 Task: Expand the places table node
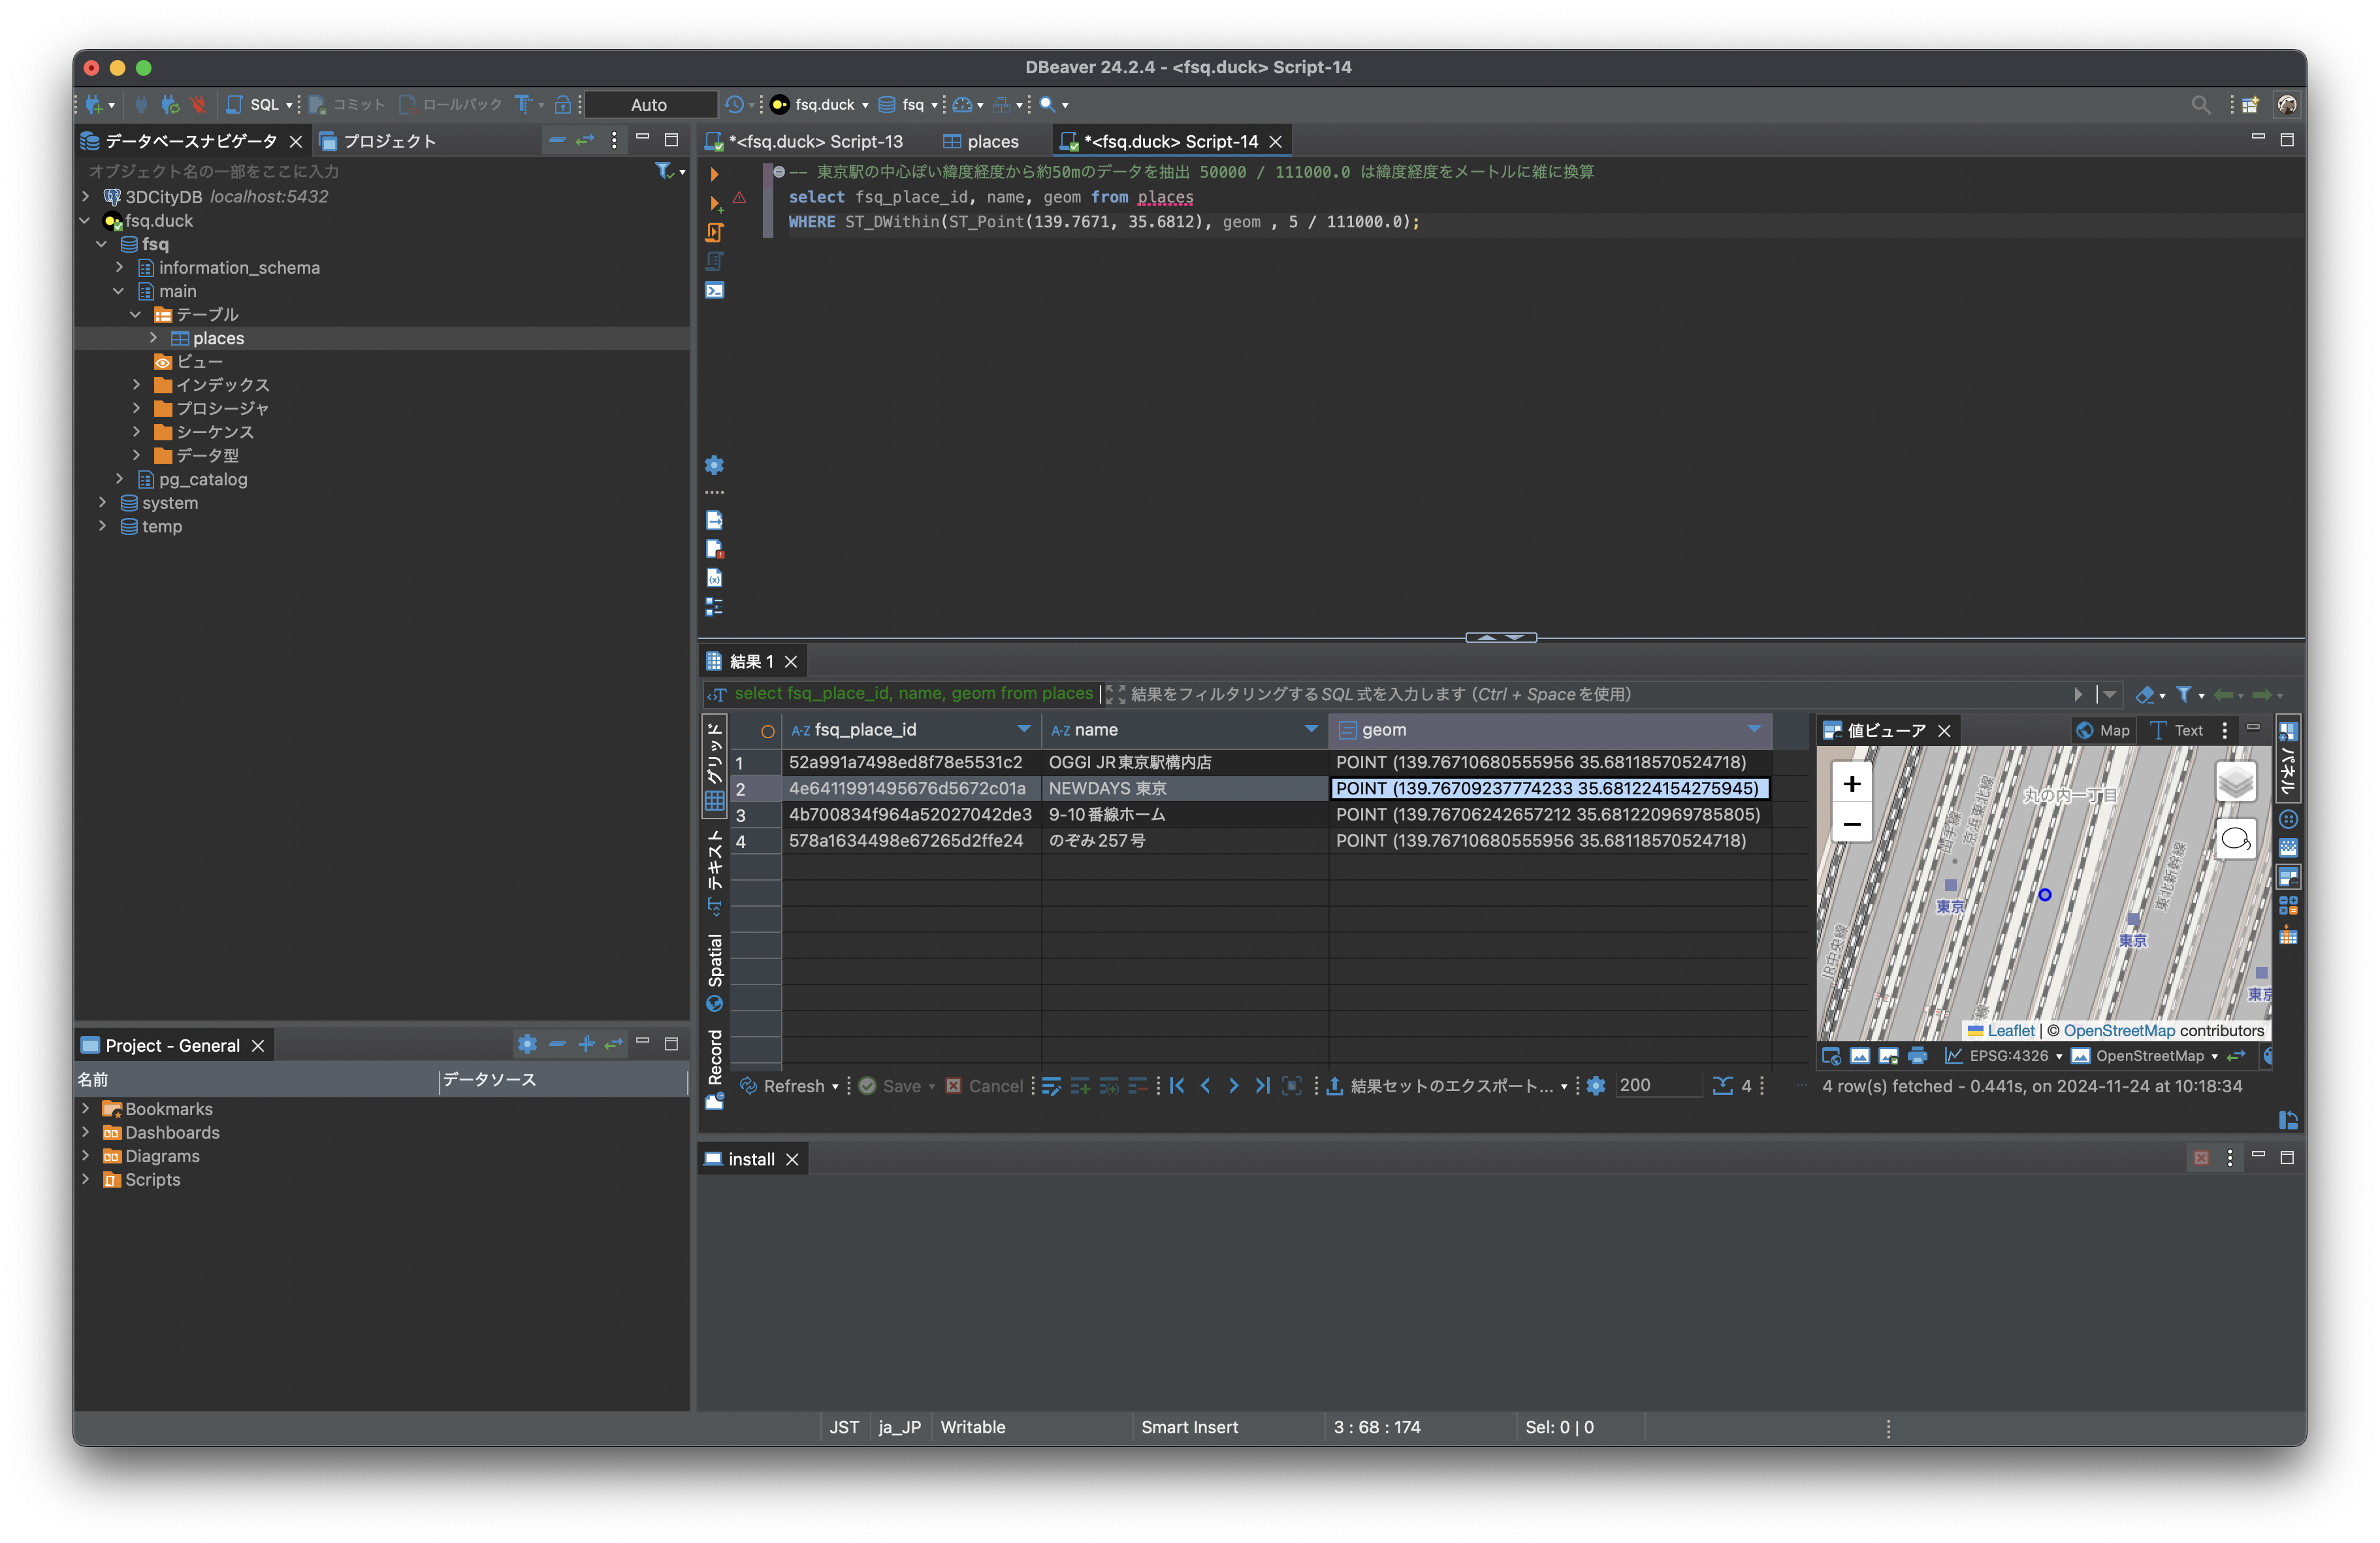coord(153,338)
